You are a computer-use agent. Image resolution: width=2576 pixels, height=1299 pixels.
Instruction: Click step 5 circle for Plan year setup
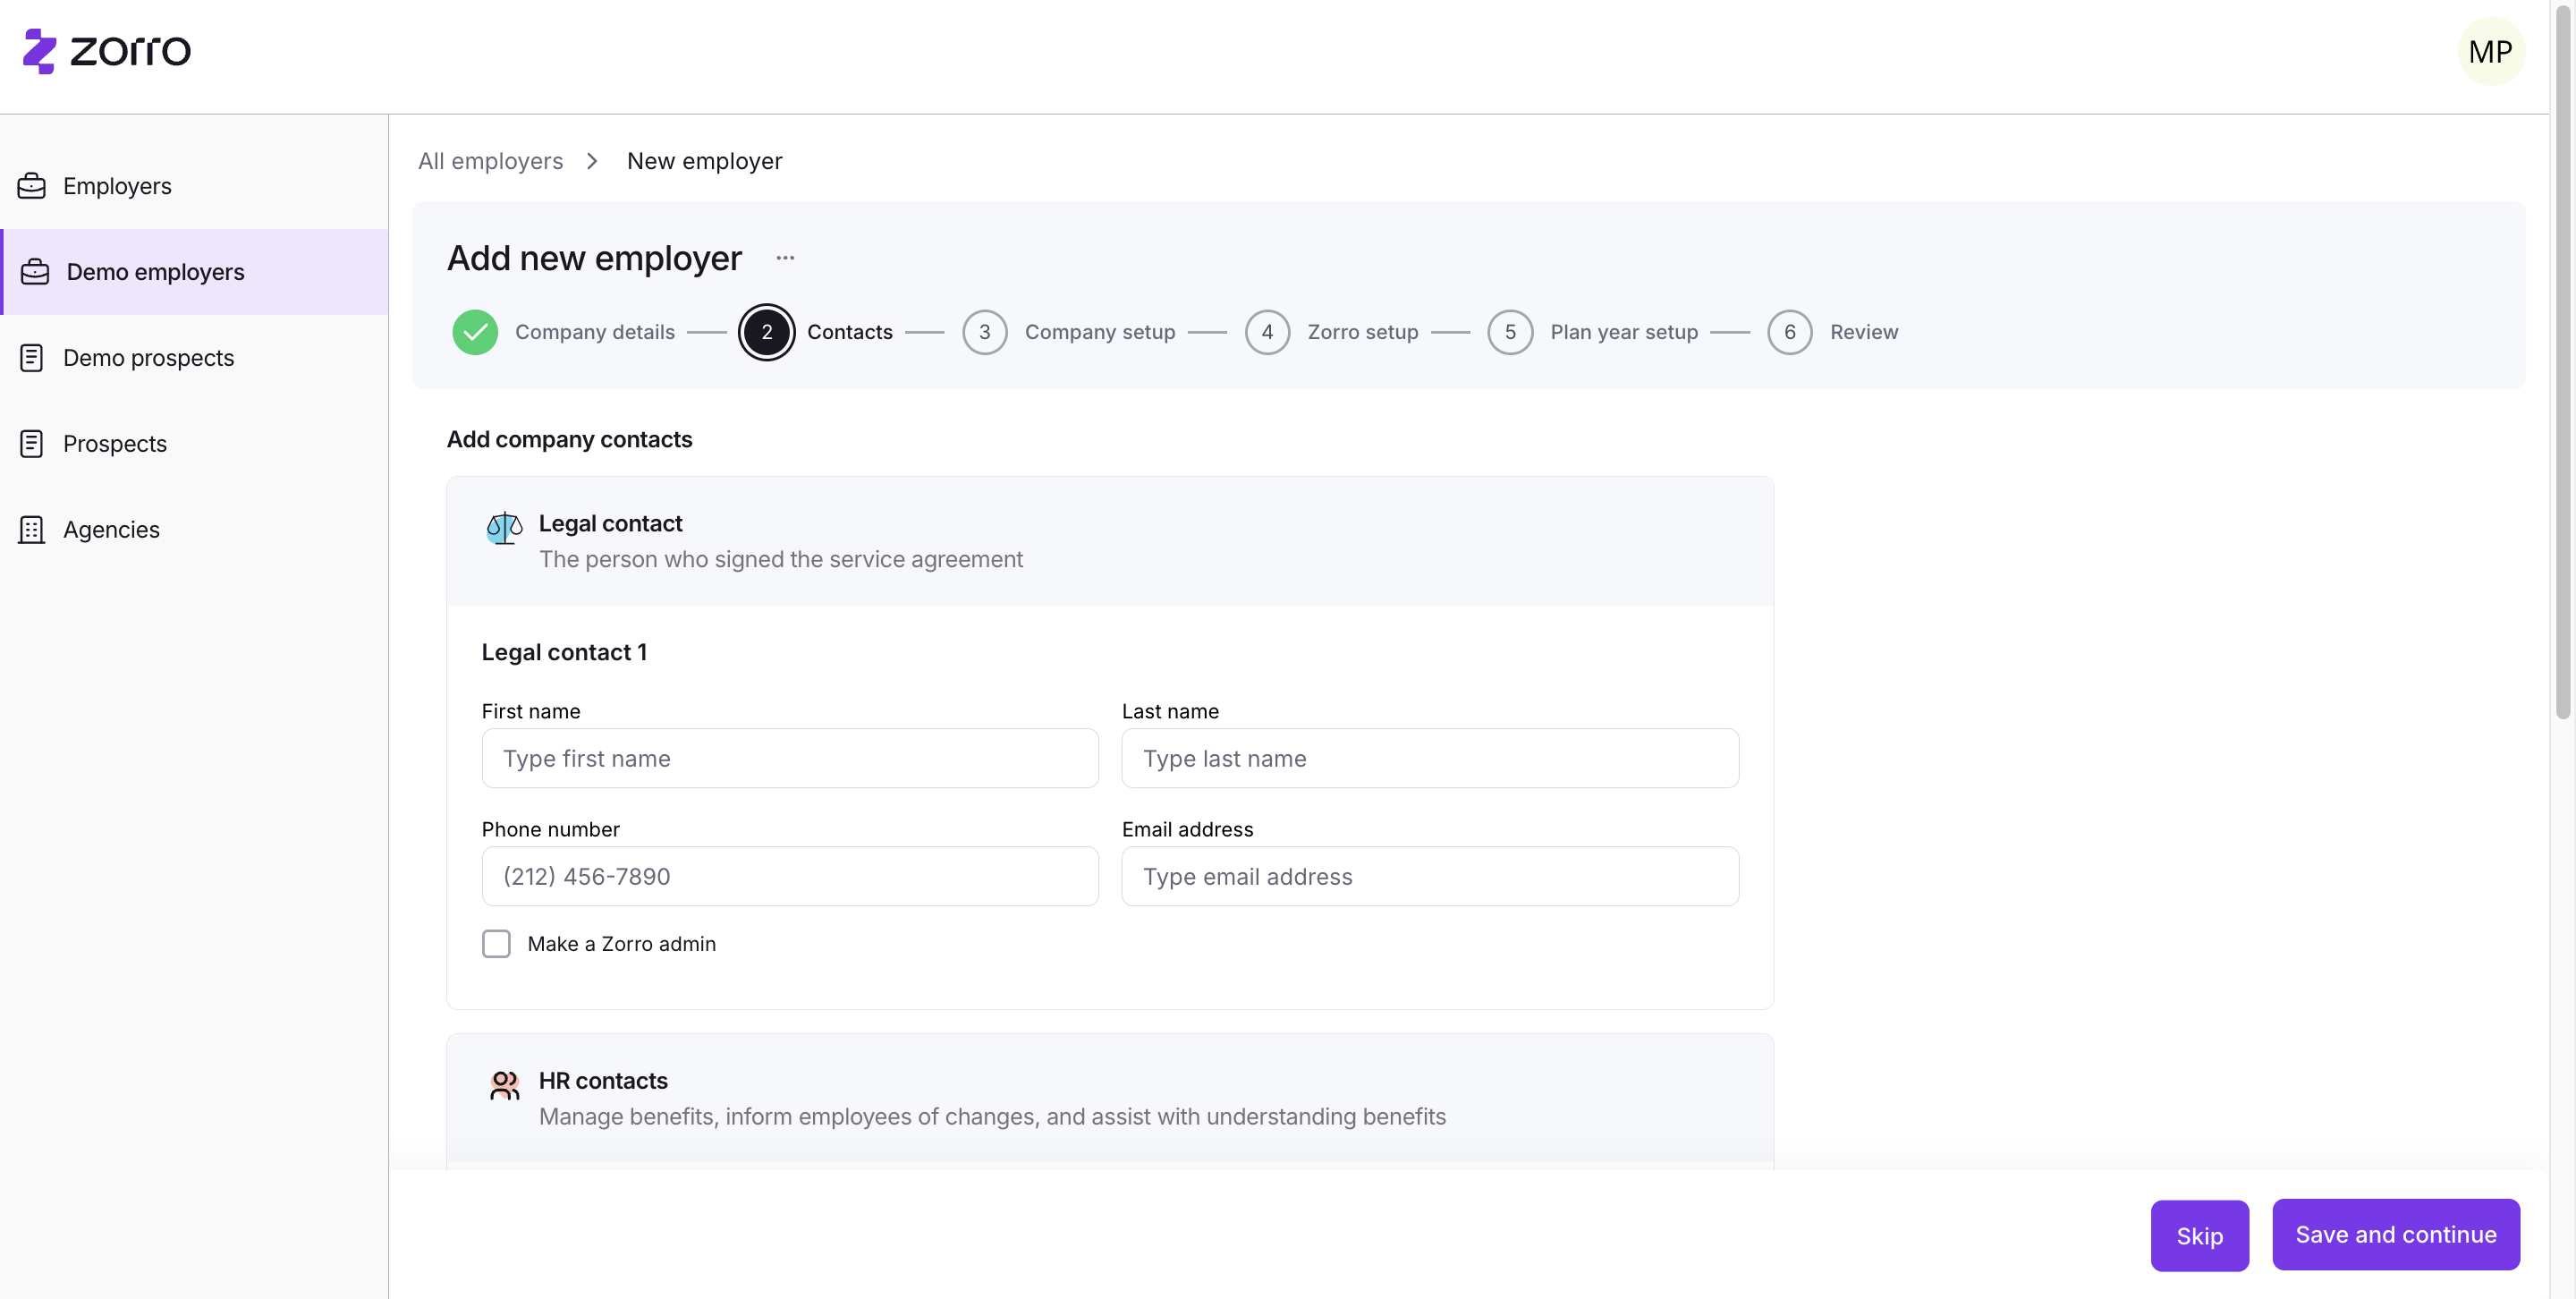1510,332
